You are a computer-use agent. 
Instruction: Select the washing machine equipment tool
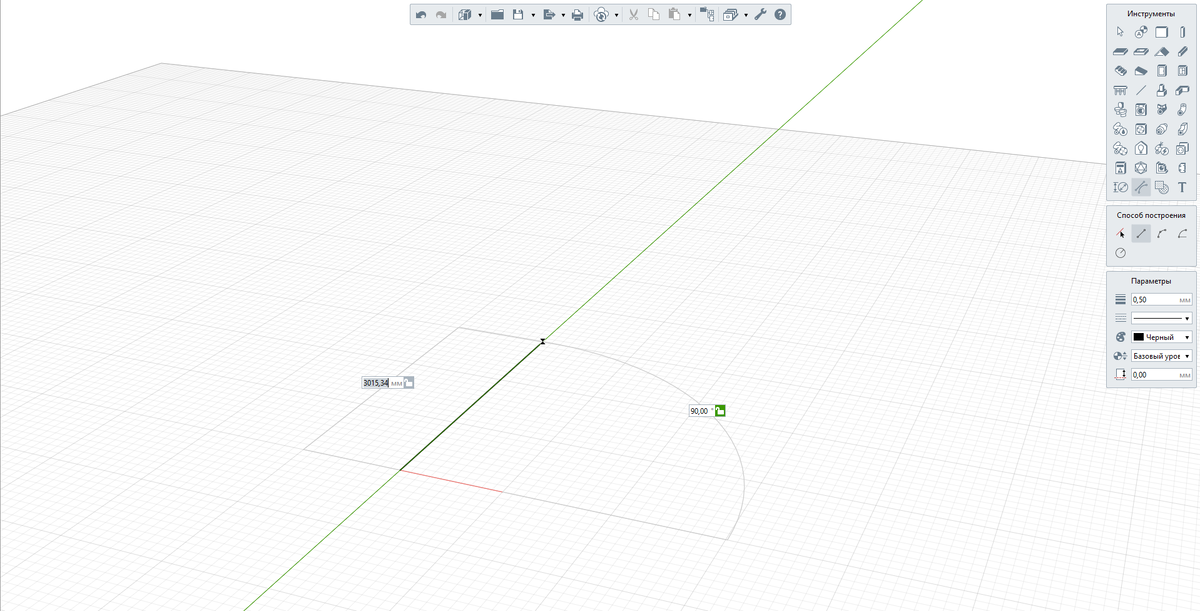[x=1141, y=109]
